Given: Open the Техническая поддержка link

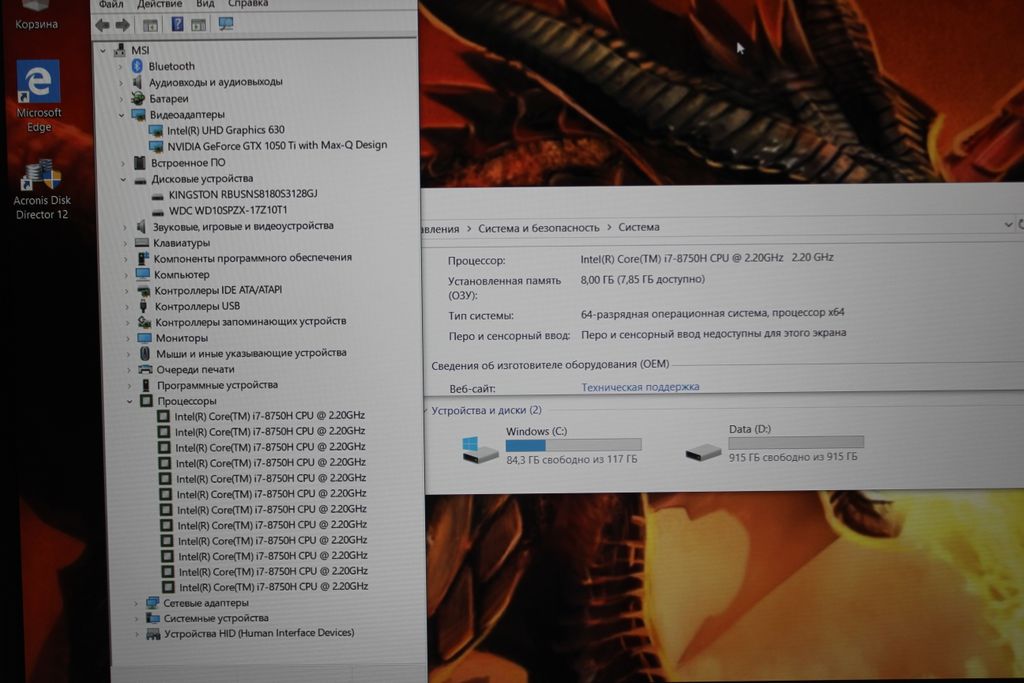Looking at the screenshot, I should click(x=640, y=387).
